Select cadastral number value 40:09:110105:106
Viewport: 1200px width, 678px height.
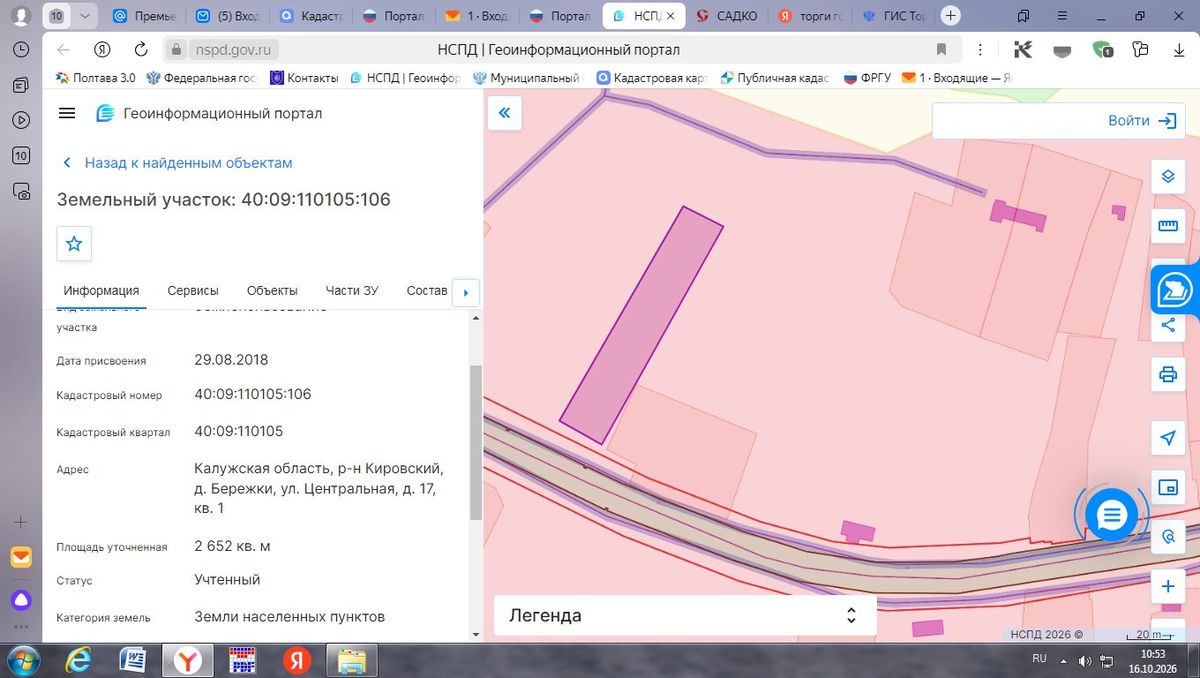253,394
